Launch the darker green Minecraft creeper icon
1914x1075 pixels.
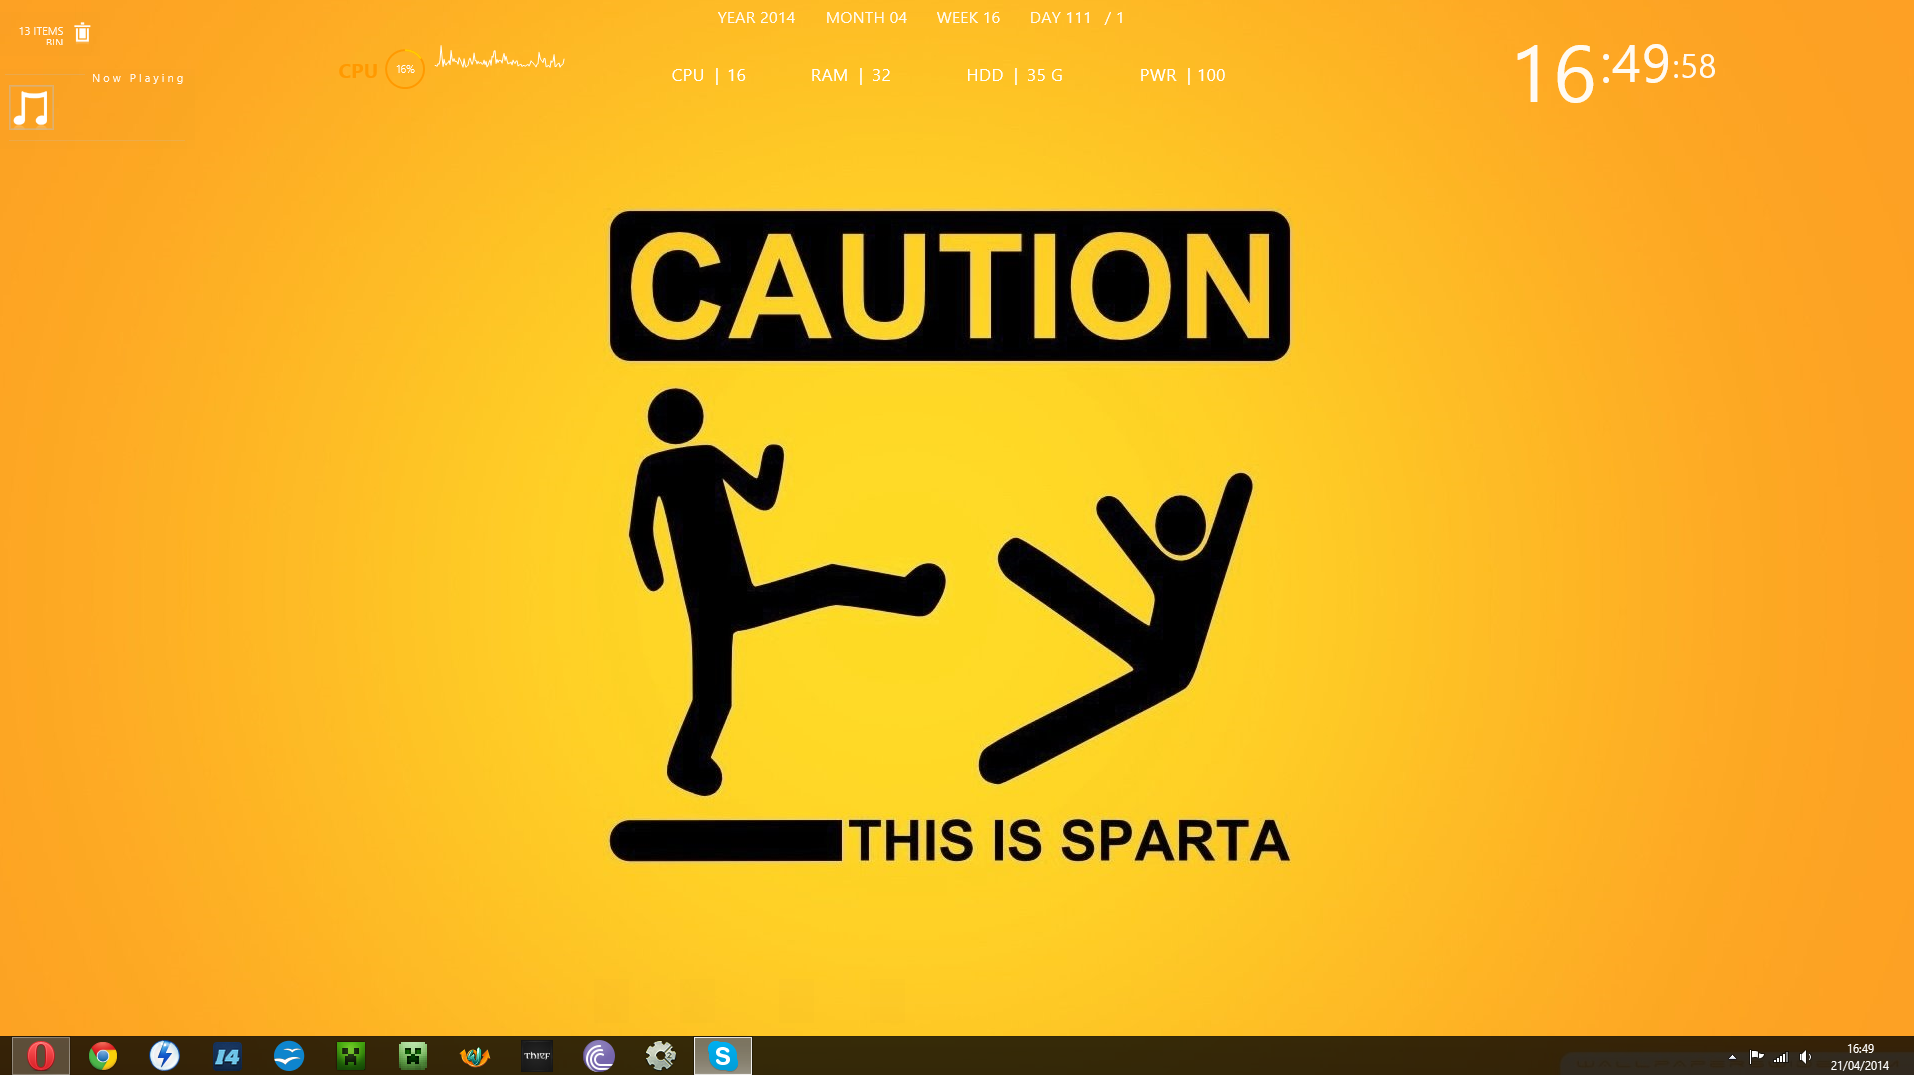[351, 1056]
